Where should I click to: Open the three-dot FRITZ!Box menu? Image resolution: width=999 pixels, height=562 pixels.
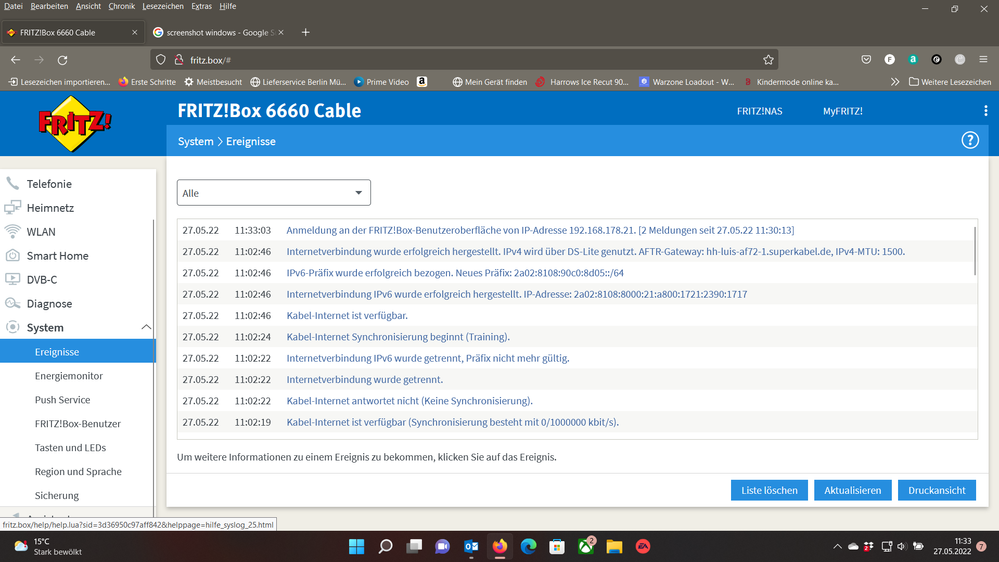point(985,111)
